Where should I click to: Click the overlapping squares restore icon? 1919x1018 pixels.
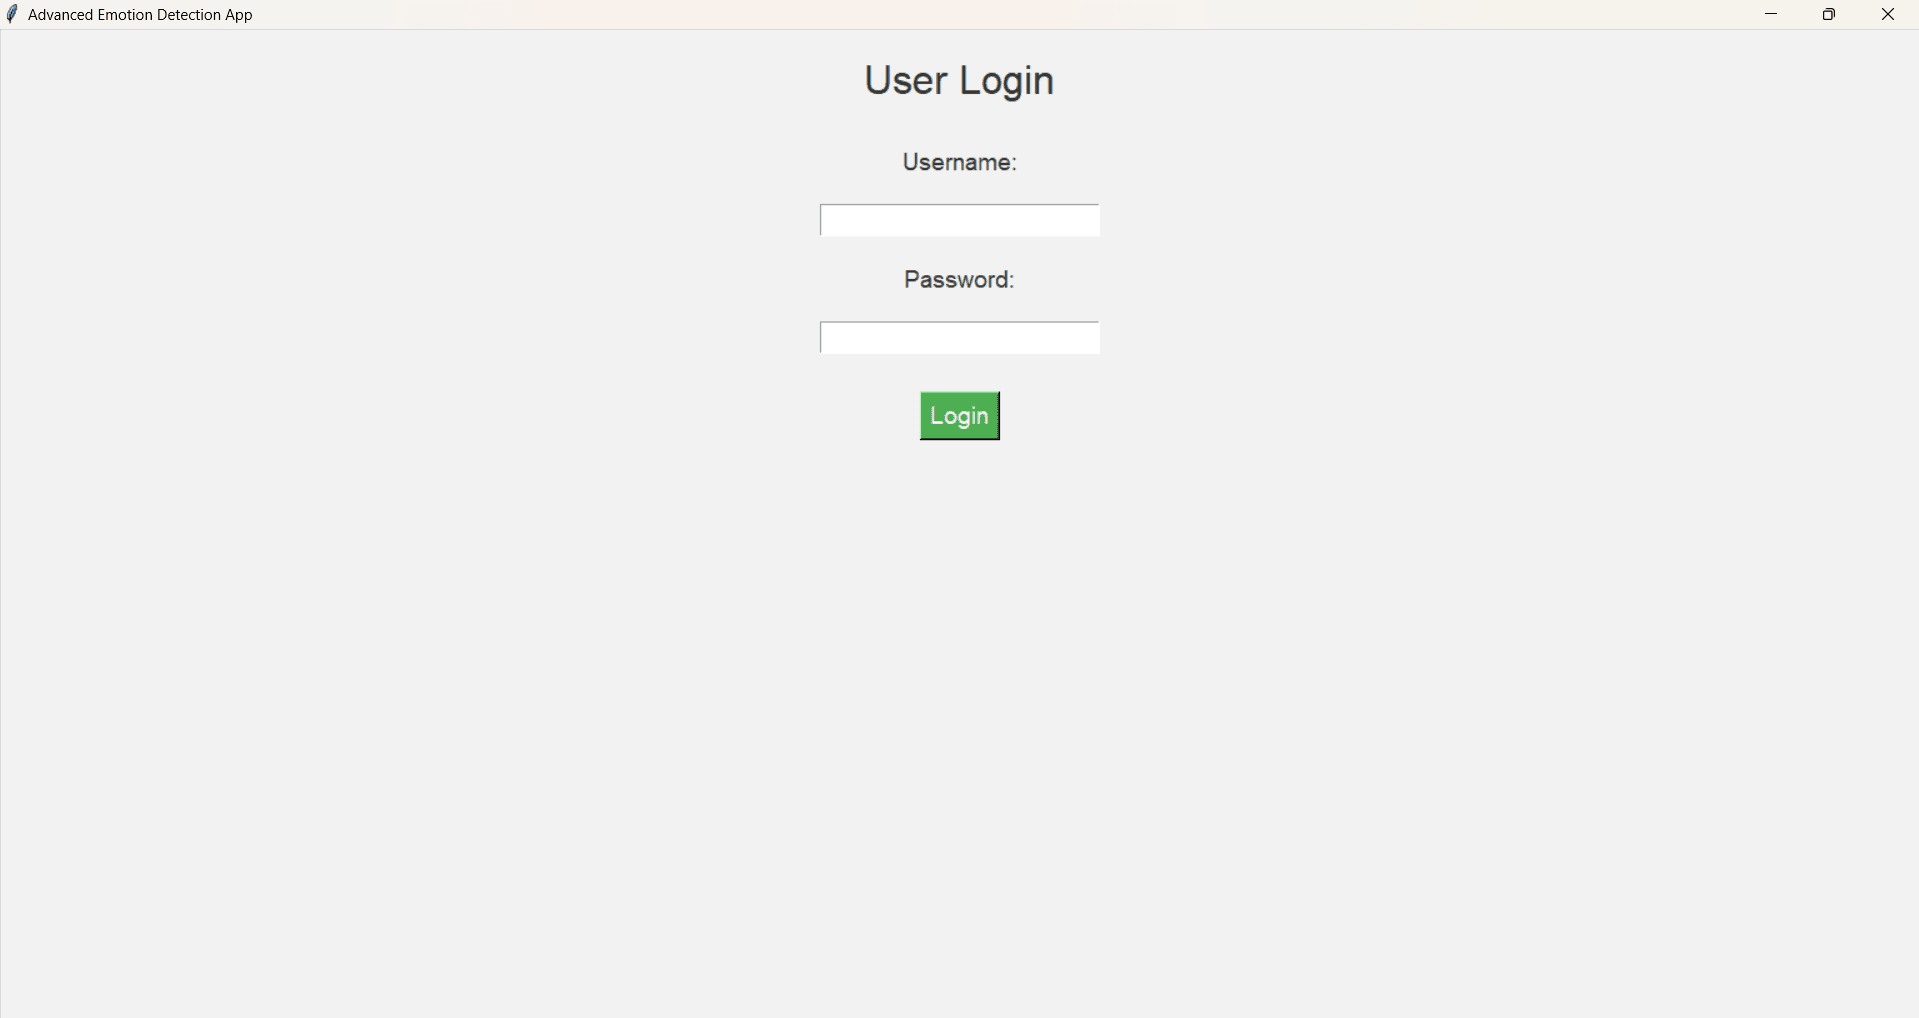click(x=1829, y=14)
